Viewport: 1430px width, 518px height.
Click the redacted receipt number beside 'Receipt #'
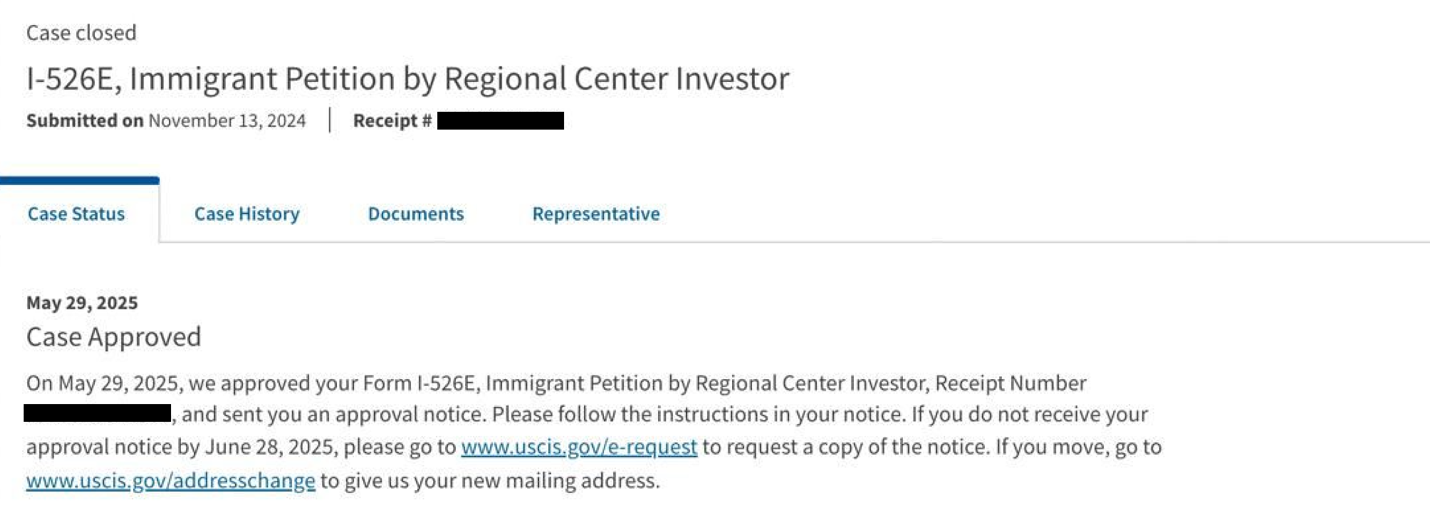(500, 121)
